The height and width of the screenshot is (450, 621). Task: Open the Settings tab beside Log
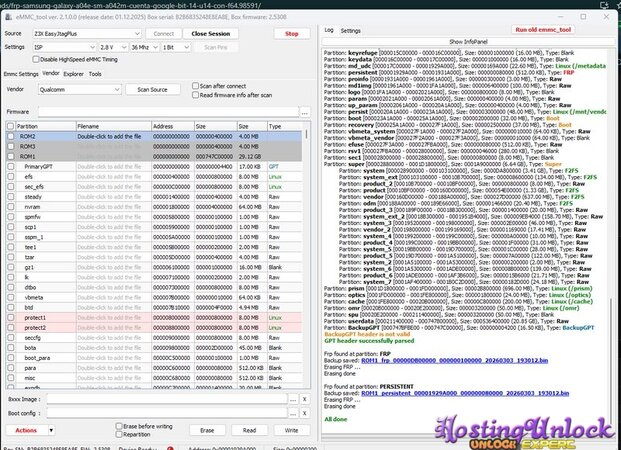tap(350, 31)
